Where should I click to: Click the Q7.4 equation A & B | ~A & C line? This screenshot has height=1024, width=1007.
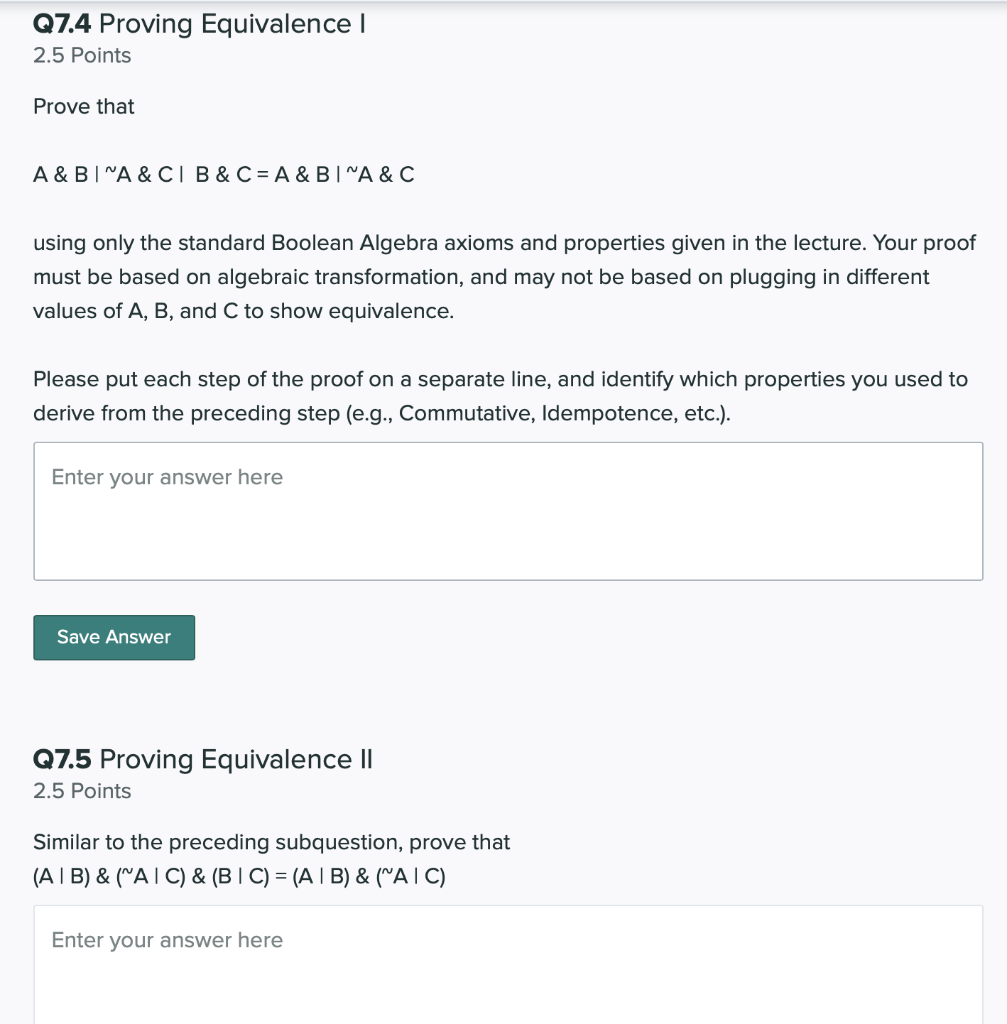click(224, 174)
